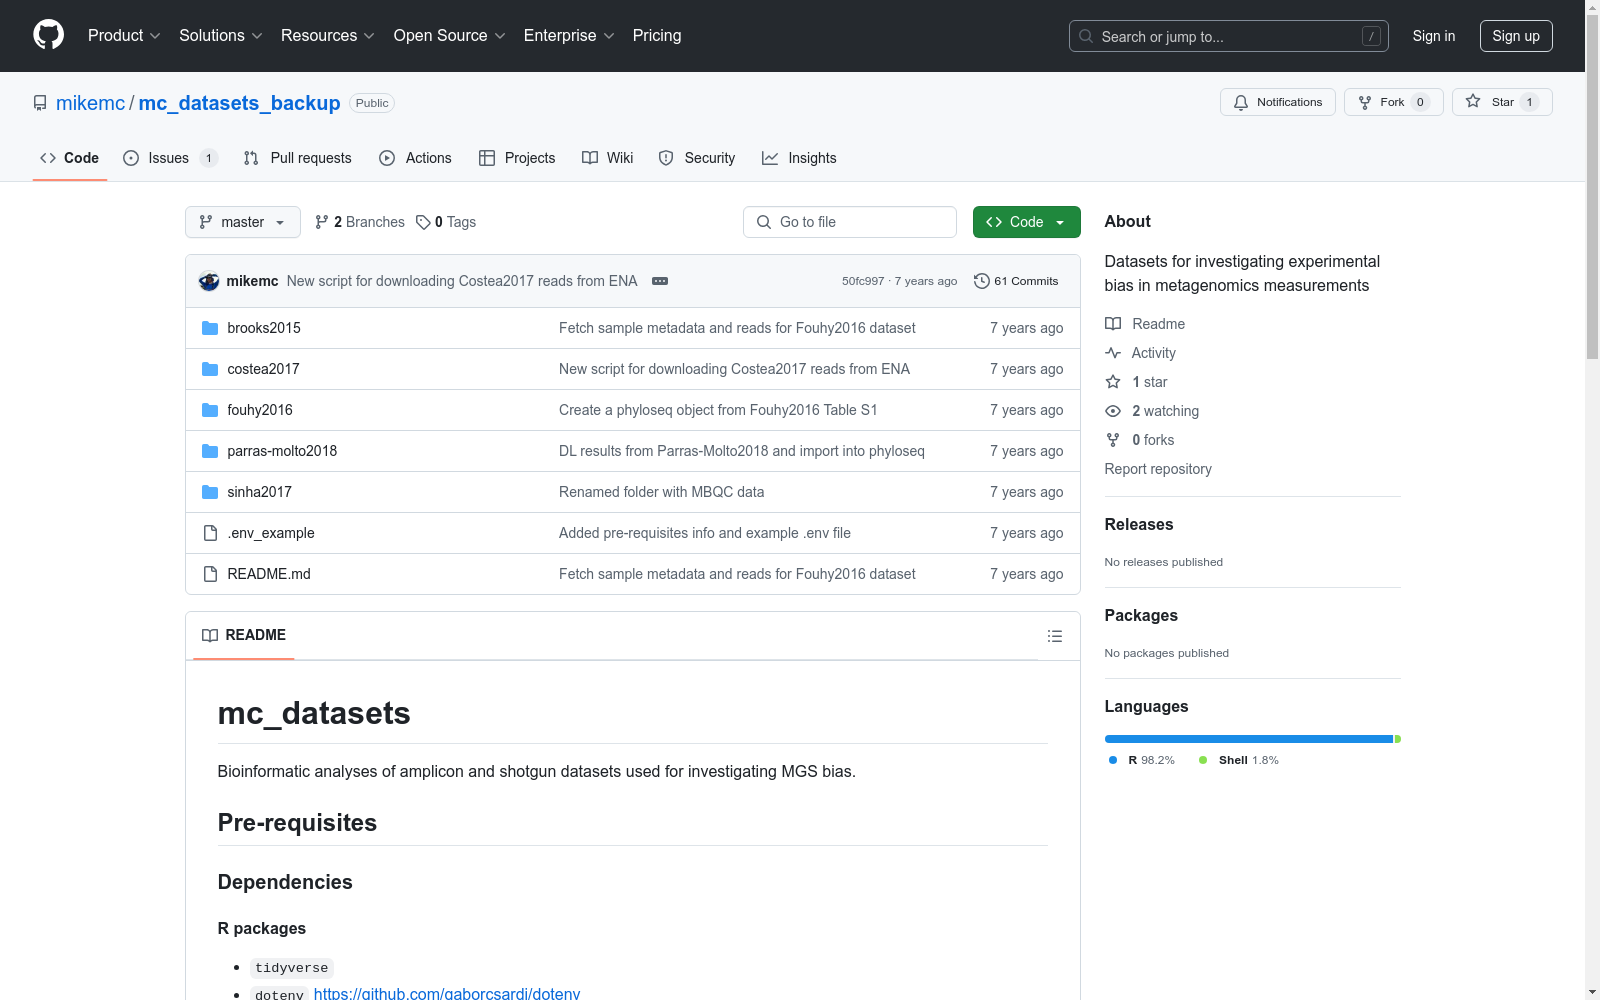Open the mikemc owner profile link

[x=91, y=103]
